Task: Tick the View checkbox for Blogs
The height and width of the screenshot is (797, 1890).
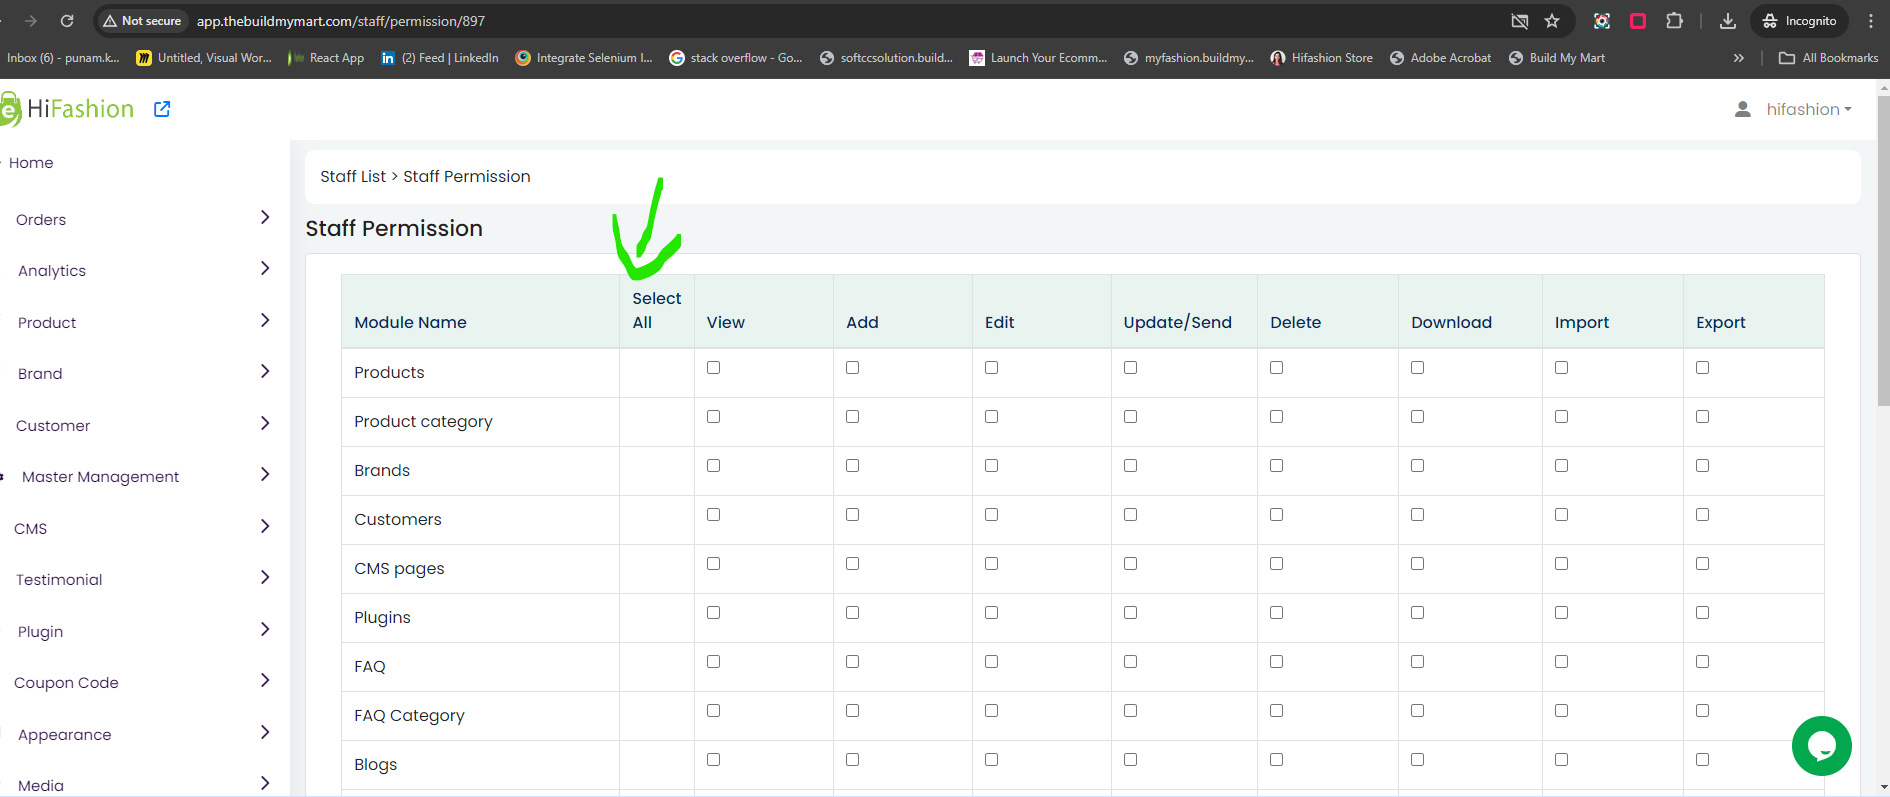Action: click(x=713, y=759)
